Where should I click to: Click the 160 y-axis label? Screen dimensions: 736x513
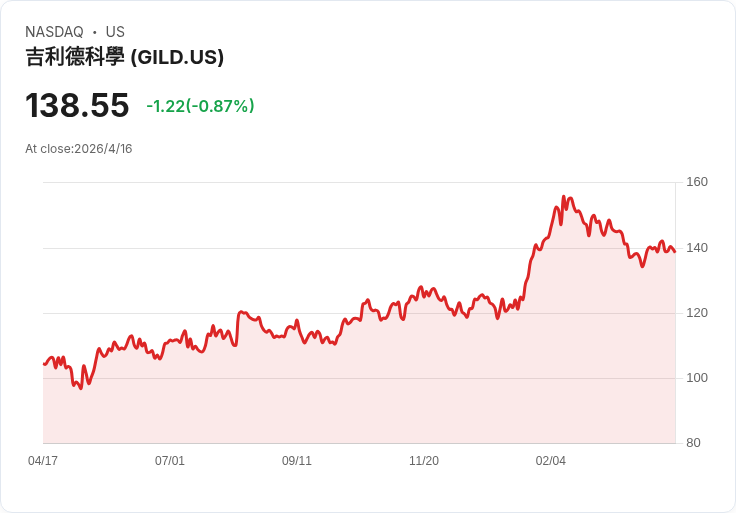point(696,182)
